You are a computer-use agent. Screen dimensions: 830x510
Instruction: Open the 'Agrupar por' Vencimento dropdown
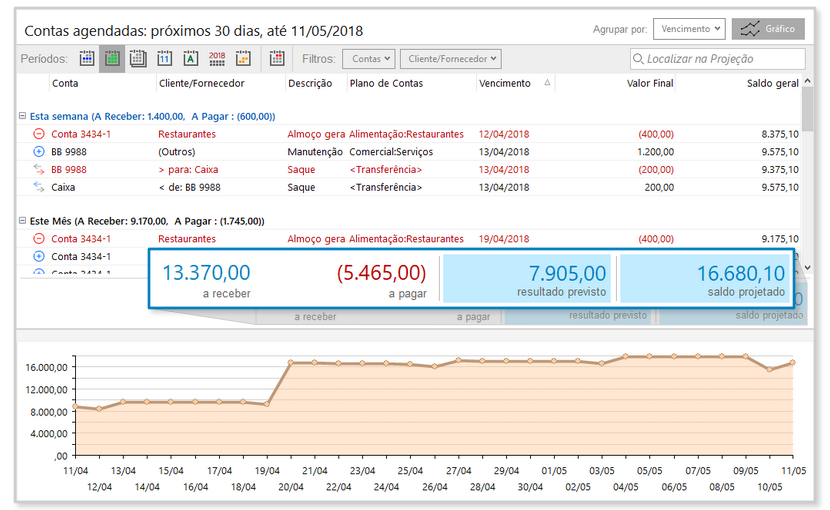[x=688, y=29]
